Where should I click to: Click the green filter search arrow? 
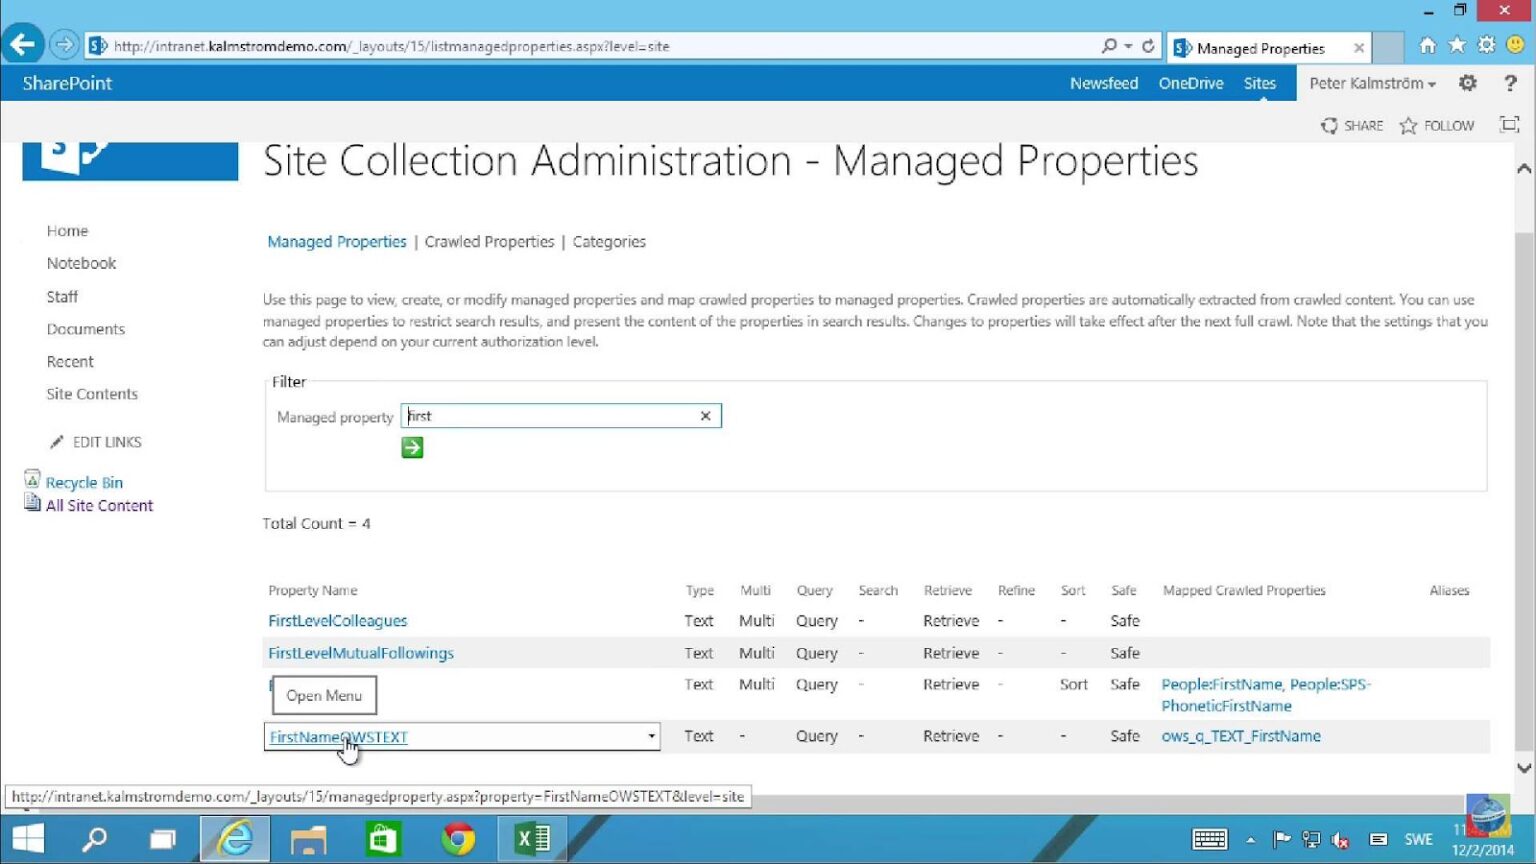(x=411, y=447)
